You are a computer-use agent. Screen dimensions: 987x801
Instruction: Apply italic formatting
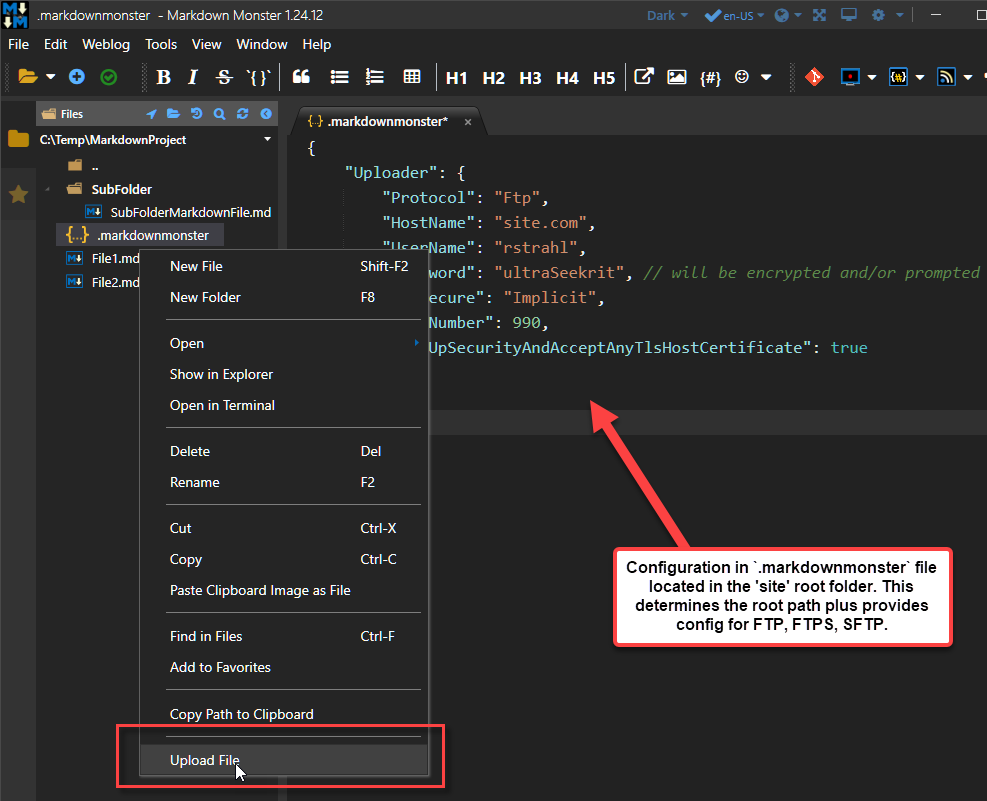pos(193,77)
